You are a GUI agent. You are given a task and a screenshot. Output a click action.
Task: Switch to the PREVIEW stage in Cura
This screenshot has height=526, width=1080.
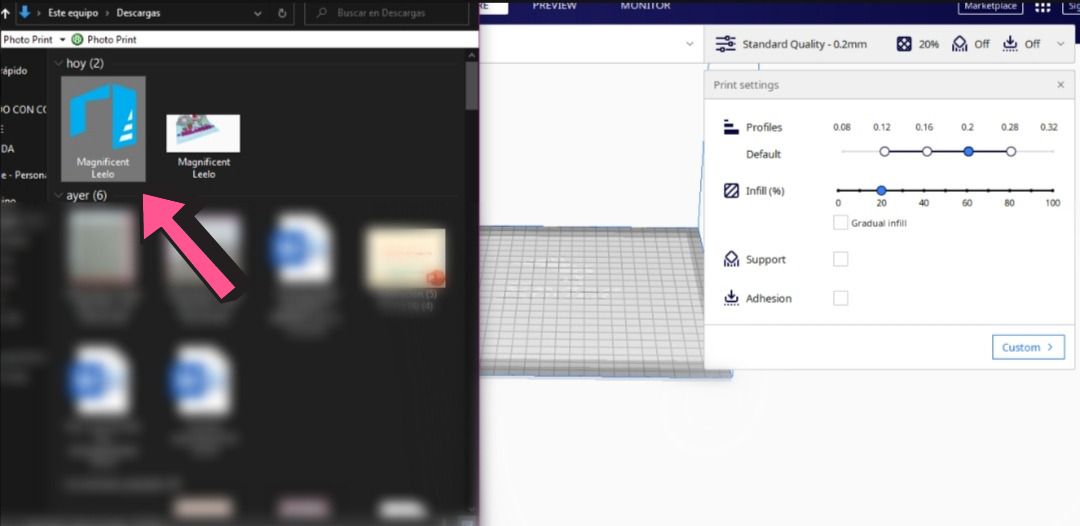tap(554, 6)
